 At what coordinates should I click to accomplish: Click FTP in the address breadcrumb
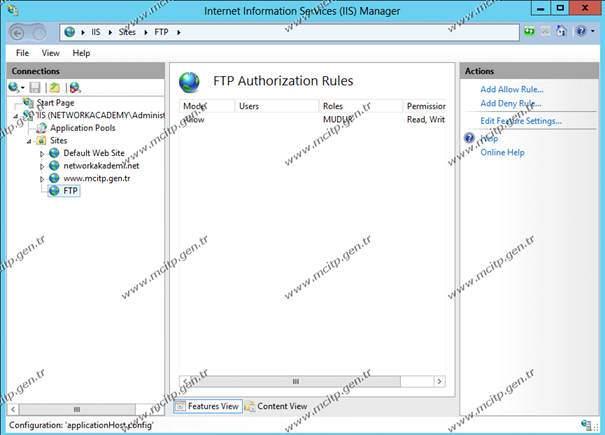tap(161, 32)
